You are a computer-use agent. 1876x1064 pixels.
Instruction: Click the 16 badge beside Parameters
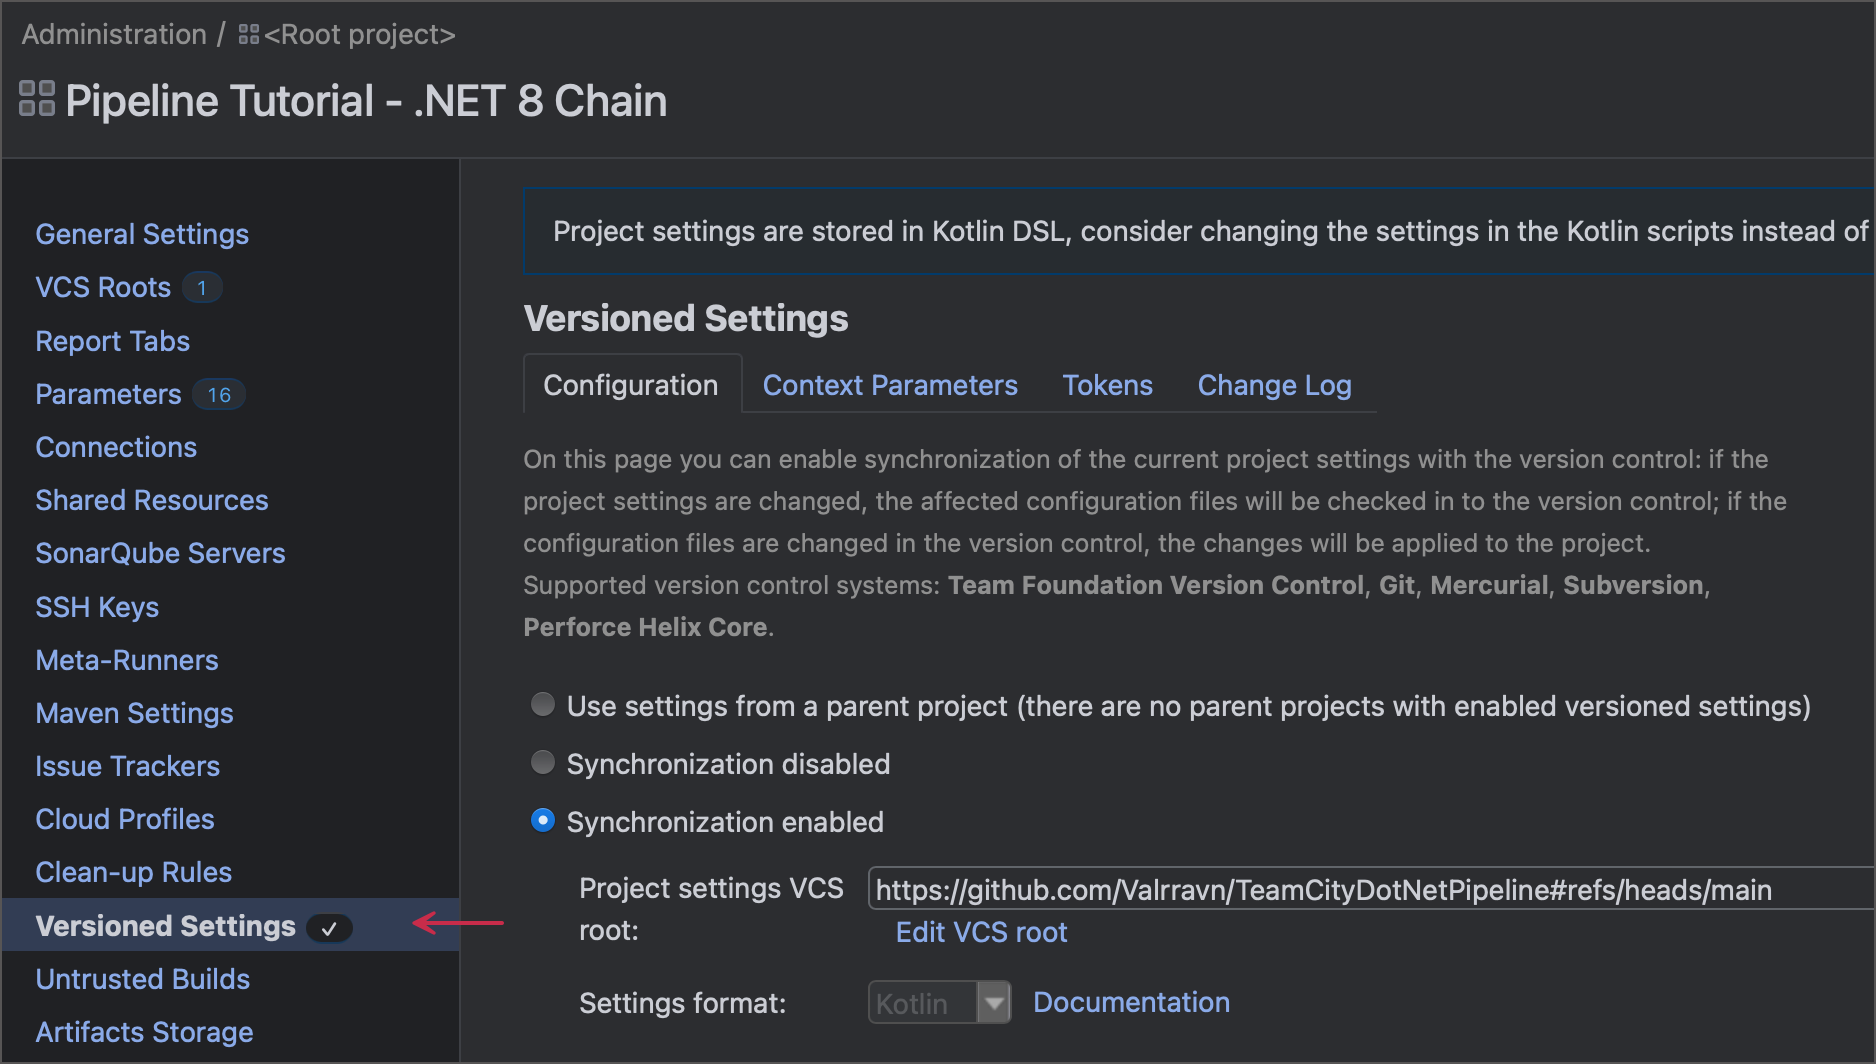click(219, 395)
